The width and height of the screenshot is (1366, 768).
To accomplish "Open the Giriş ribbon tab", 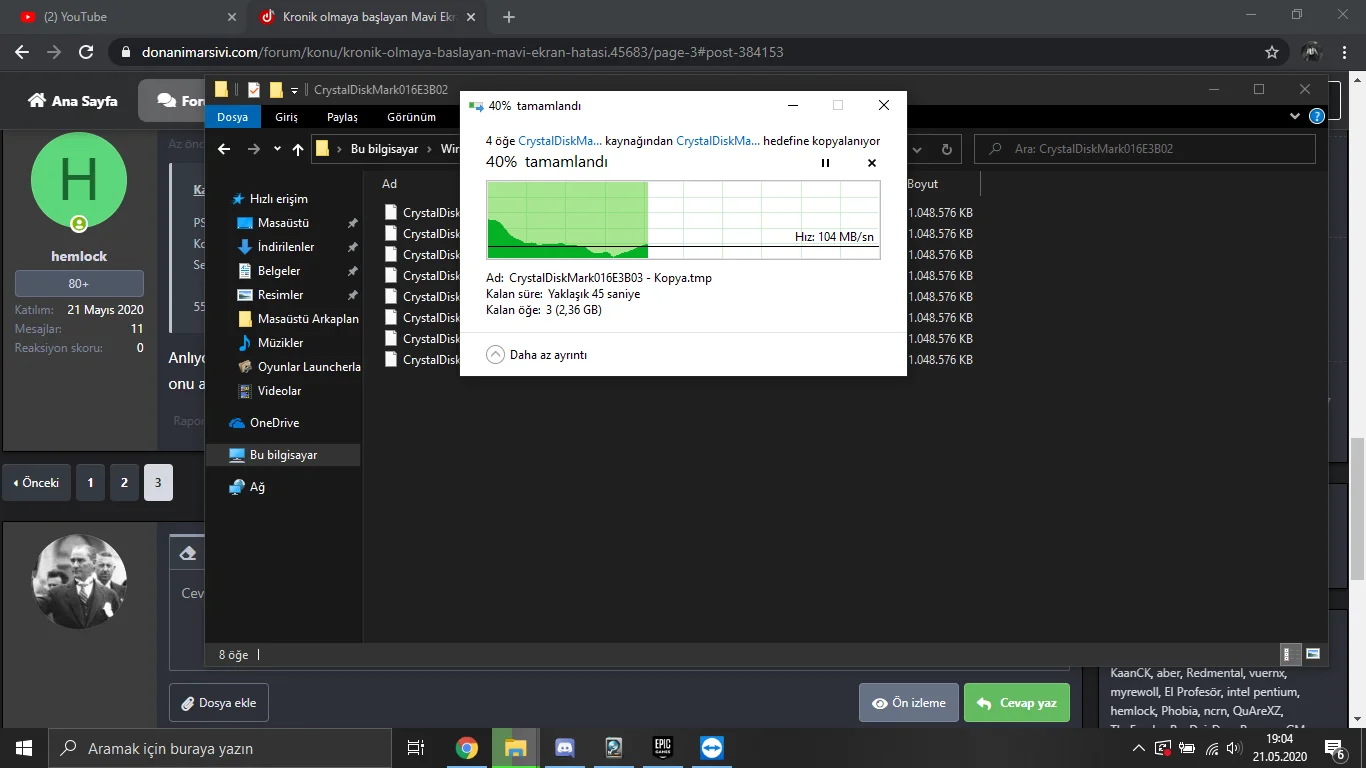I will (286, 117).
